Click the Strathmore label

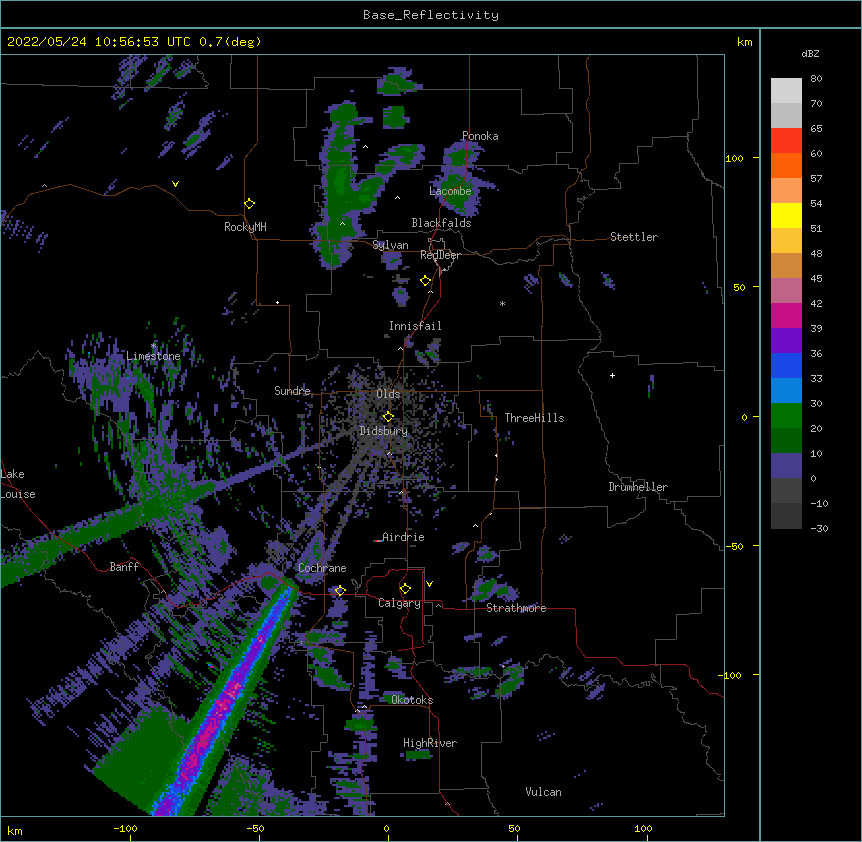click(516, 608)
